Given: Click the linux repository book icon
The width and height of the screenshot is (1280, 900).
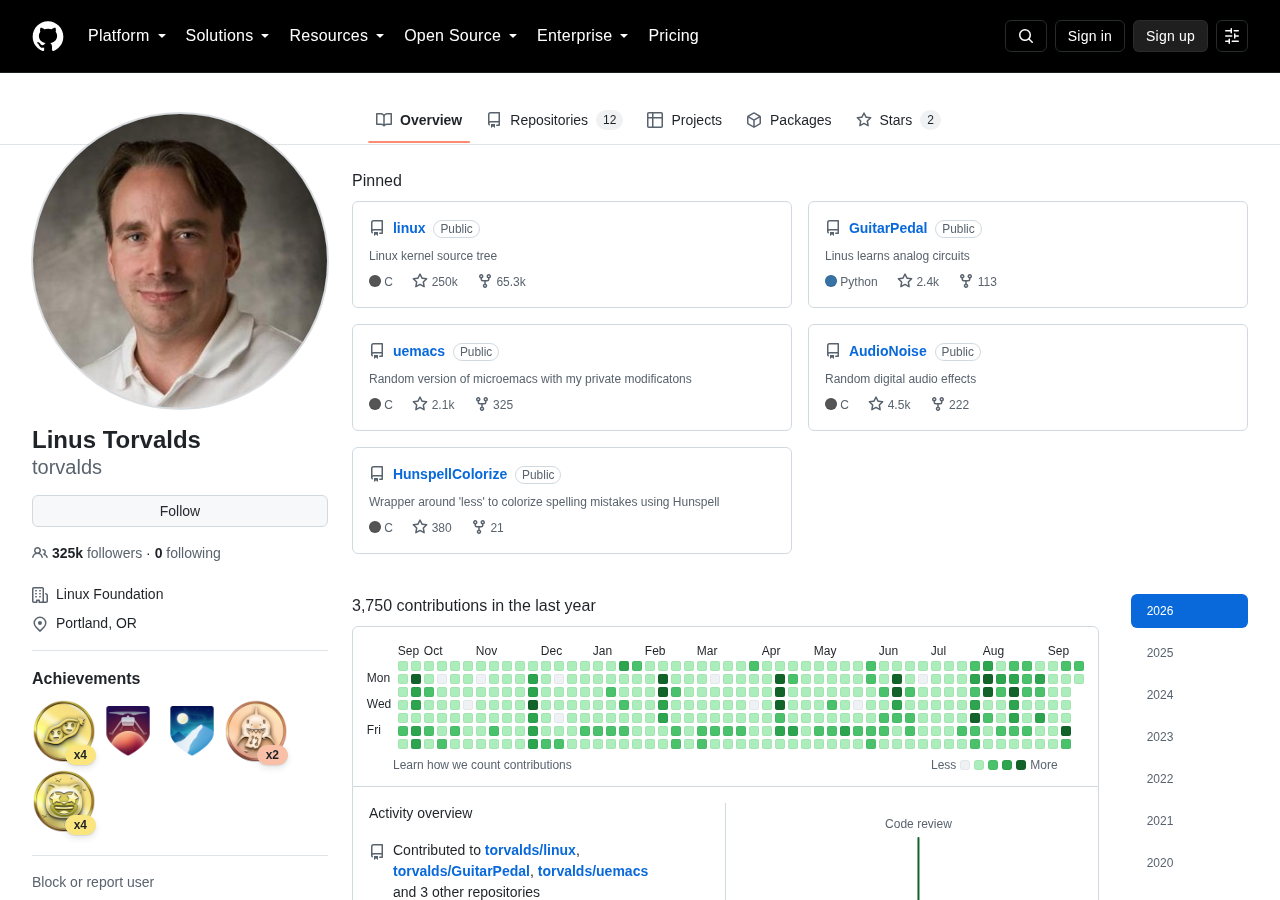Looking at the screenshot, I should [x=377, y=228].
